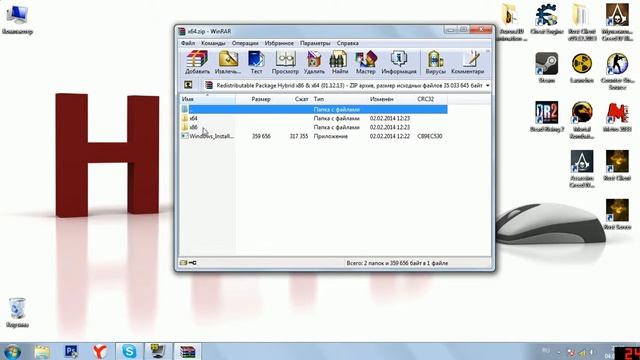Click the 02.02.2014 12:22 date cell
The width and height of the screenshot is (640, 360).
tap(390, 136)
